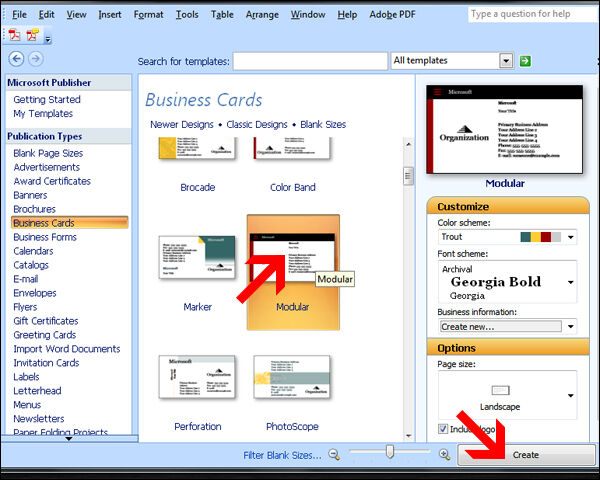
Task: Open the Window menu
Action: 308,15
